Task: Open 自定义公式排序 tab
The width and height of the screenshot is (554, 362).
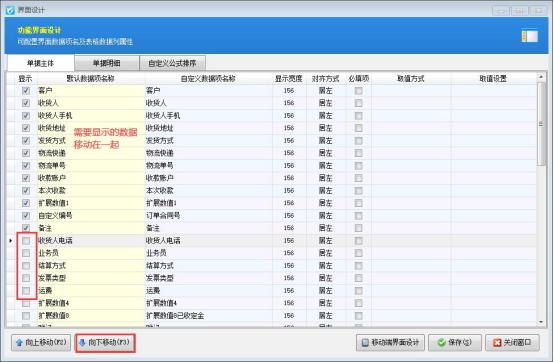Action: (172, 63)
